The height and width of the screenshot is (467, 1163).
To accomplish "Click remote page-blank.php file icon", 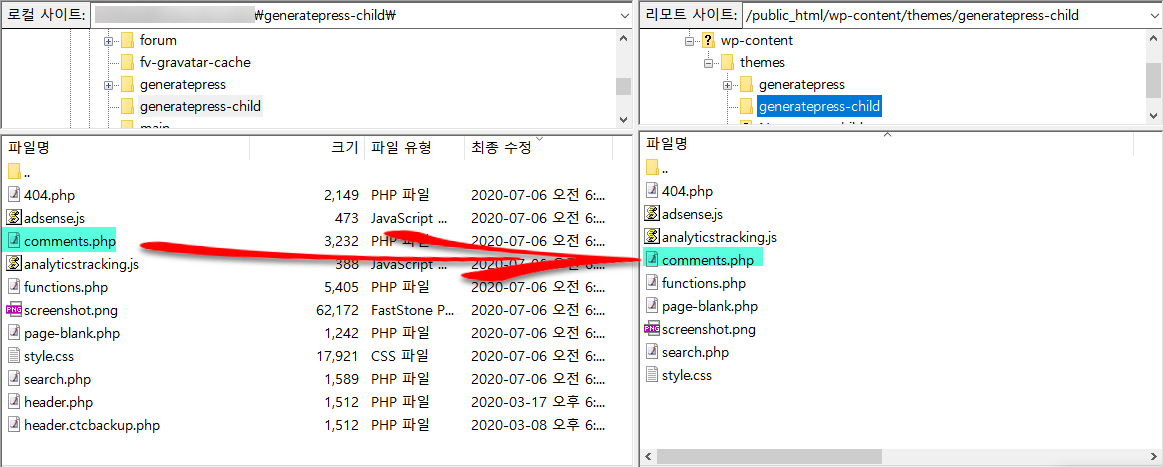I will 652,305.
